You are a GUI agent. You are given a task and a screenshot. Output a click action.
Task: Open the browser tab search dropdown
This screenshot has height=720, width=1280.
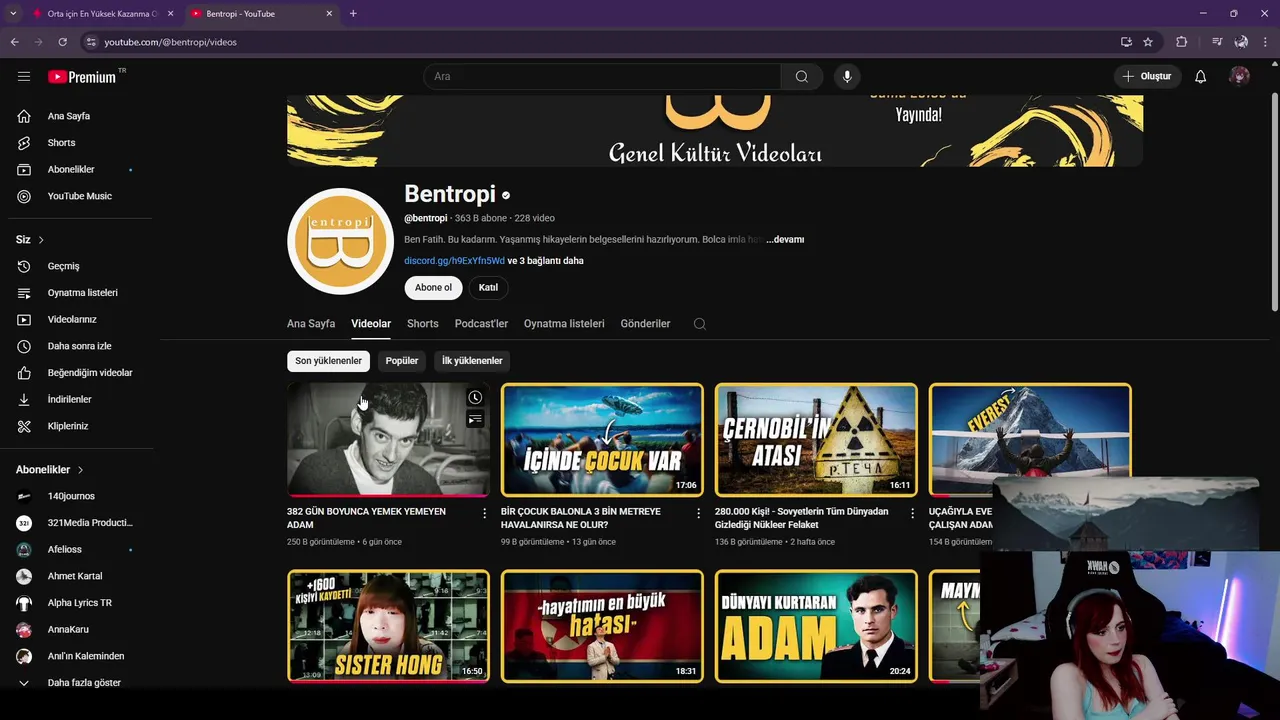click(x=13, y=14)
